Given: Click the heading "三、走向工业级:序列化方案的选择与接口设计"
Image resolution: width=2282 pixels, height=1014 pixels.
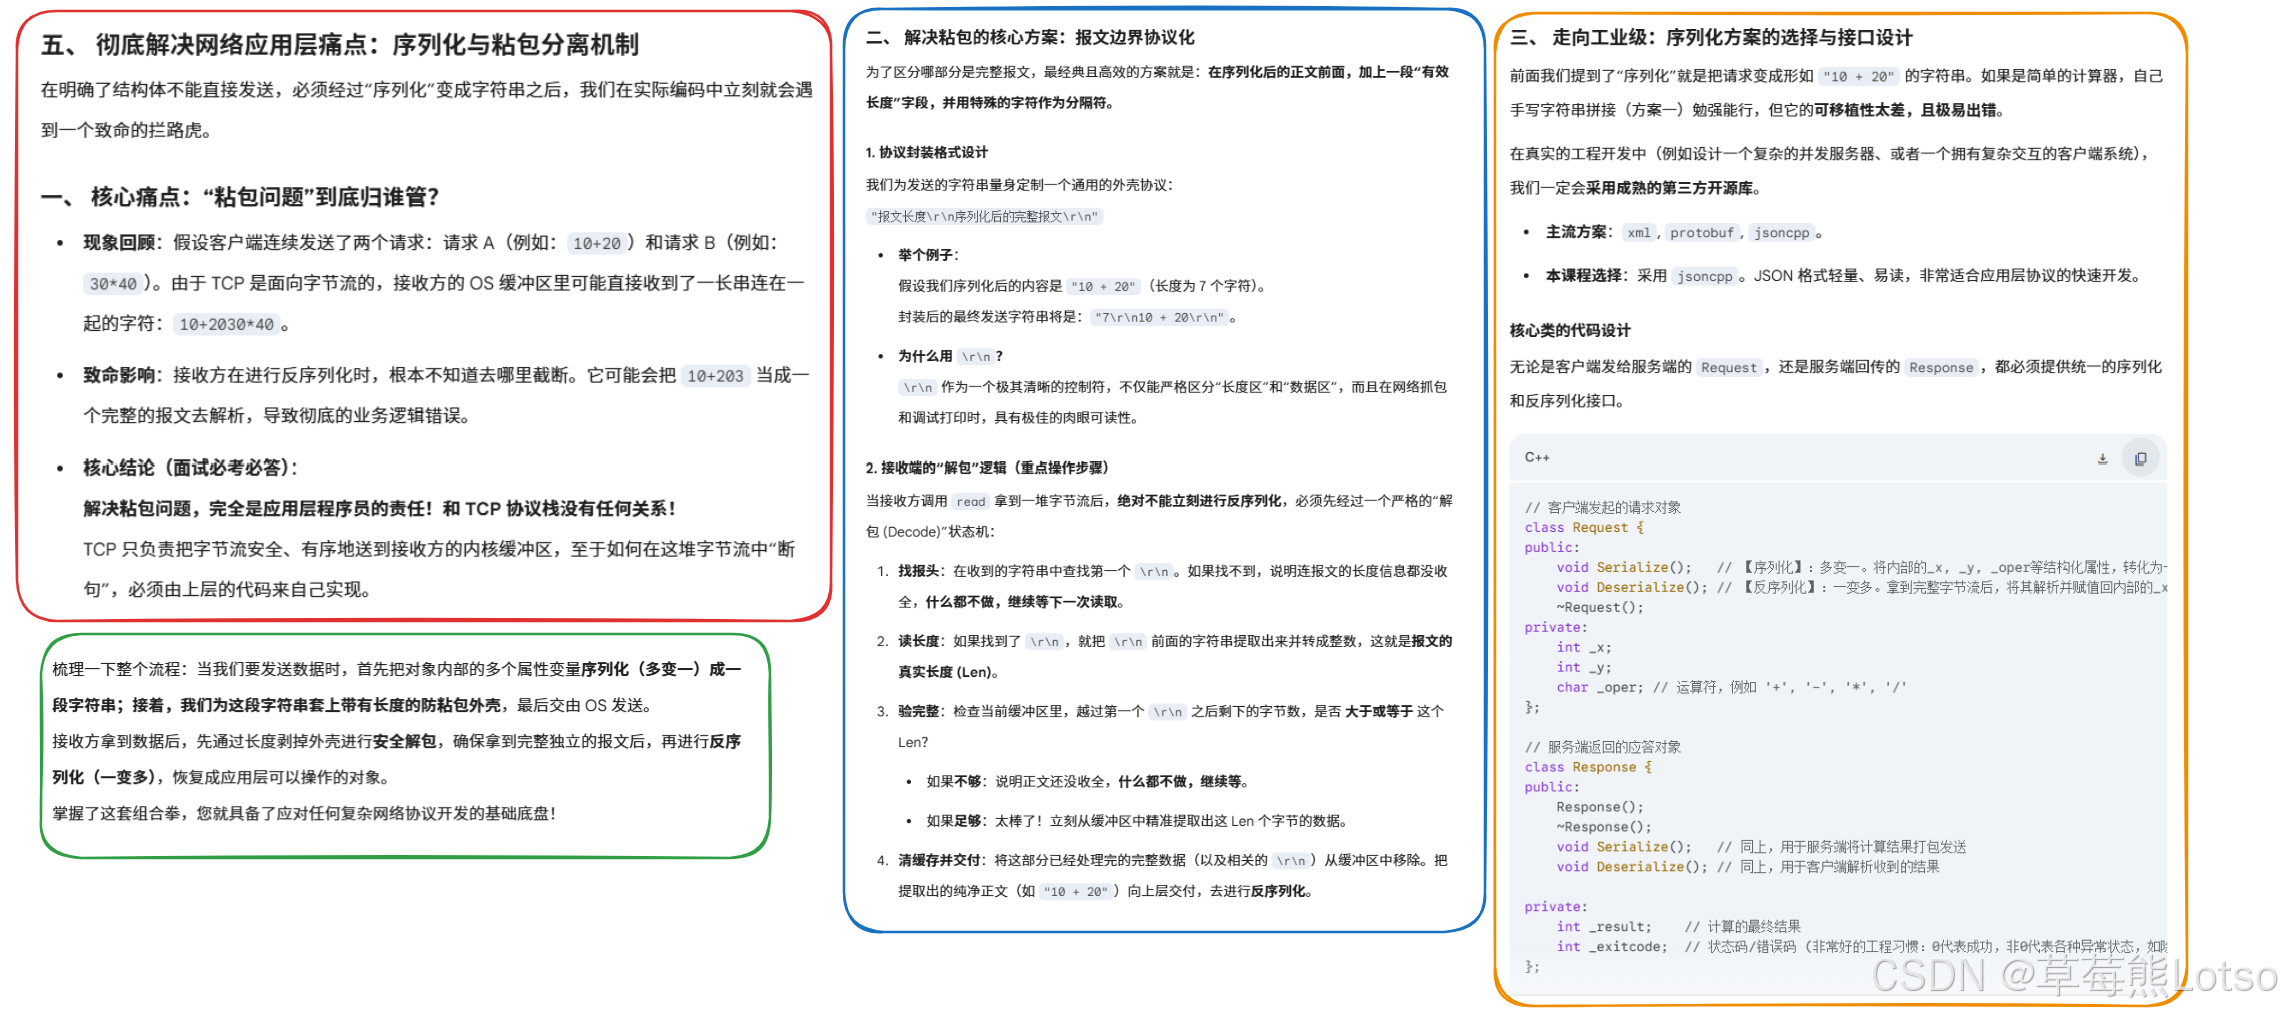Looking at the screenshot, I should click(x=1711, y=38).
